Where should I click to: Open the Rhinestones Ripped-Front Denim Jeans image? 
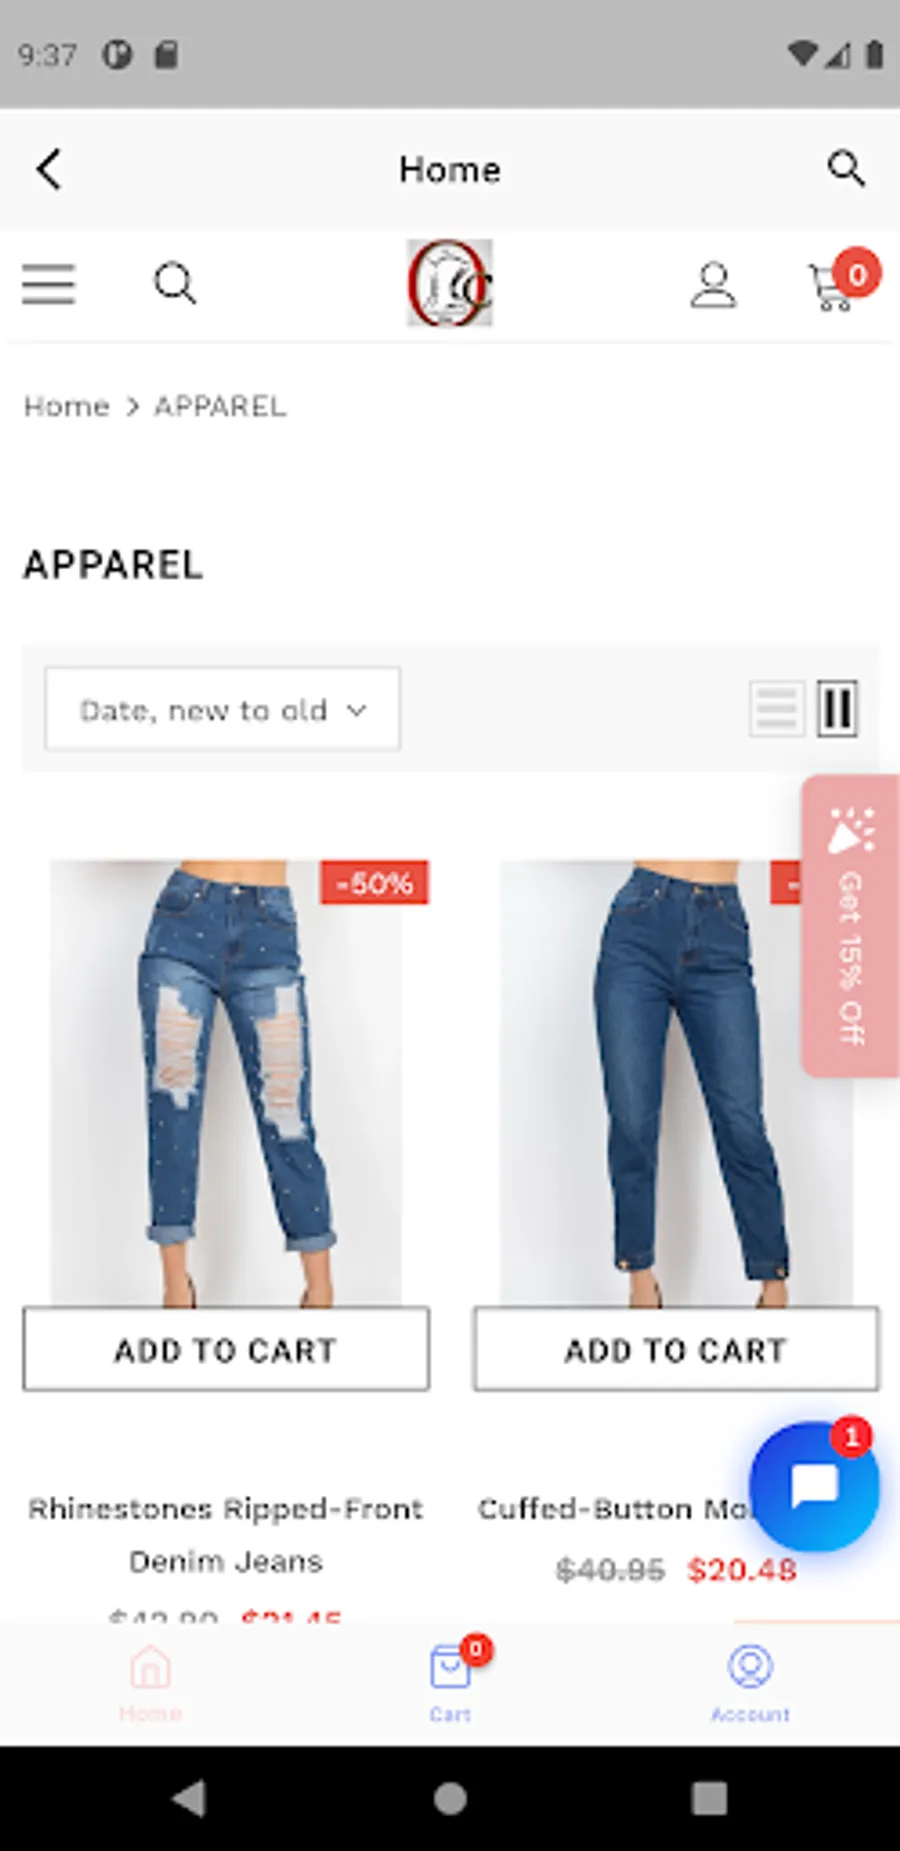point(227,1083)
